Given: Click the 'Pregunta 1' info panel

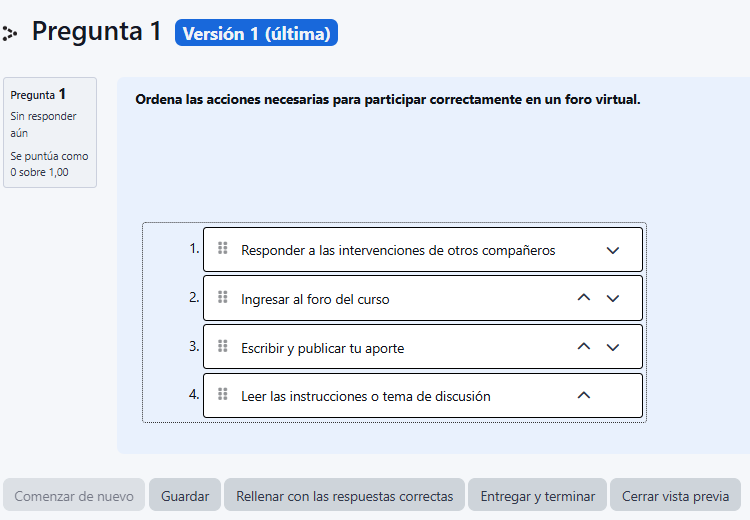Looking at the screenshot, I should pyautogui.click(x=50, y=132).
